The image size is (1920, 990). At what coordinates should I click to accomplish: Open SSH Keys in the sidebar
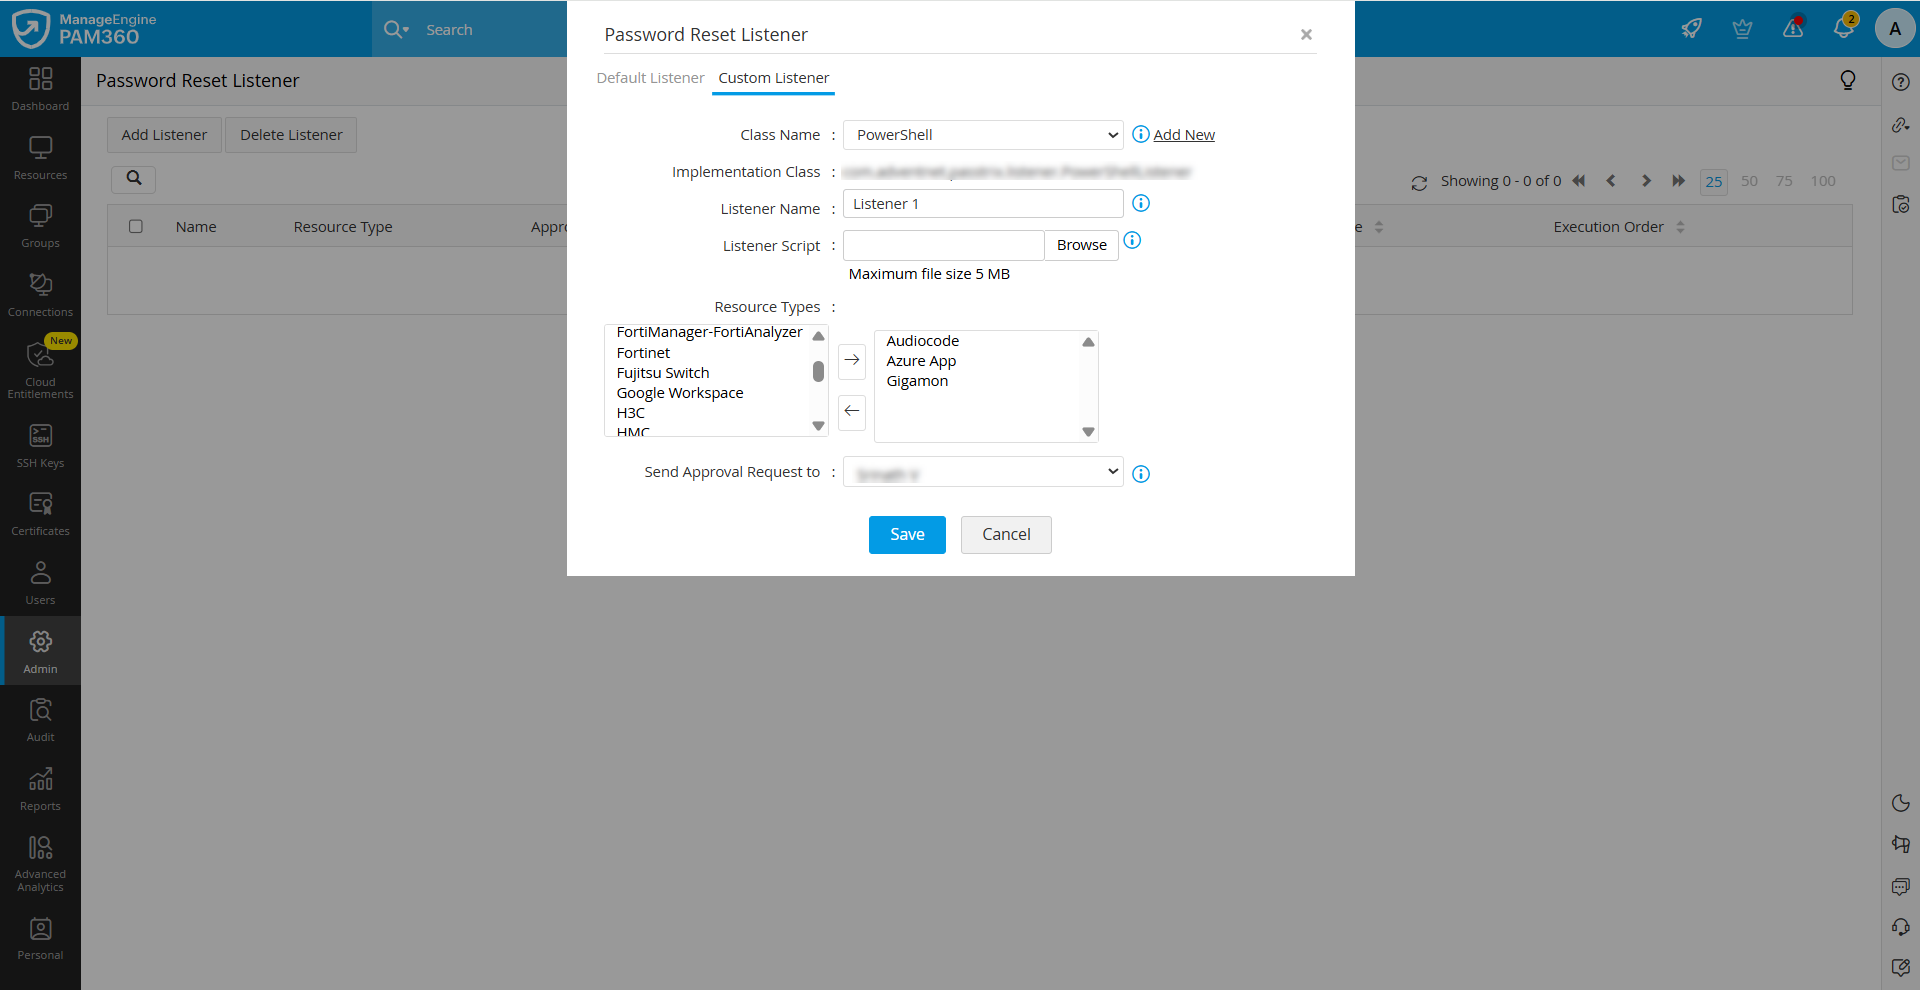[40, 446]
